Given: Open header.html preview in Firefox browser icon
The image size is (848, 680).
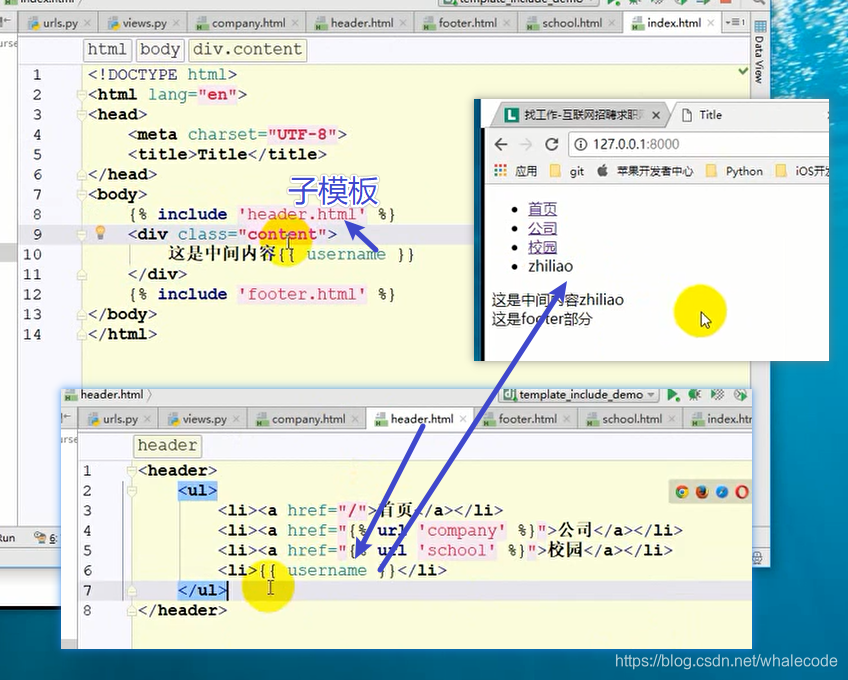Looking at the screenshot, I should (702, 492).
